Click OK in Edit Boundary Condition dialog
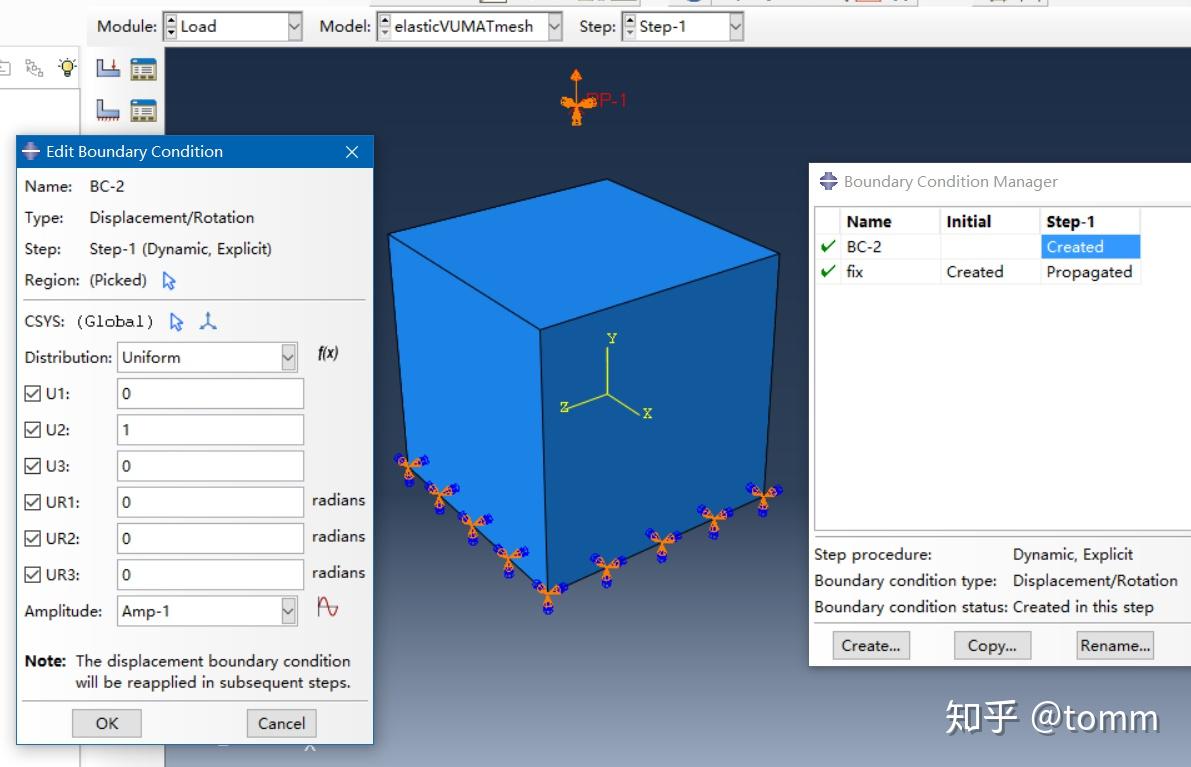The width and height of the screenshot is (1191, 767). pyautogui.click(x=106, y=722)
